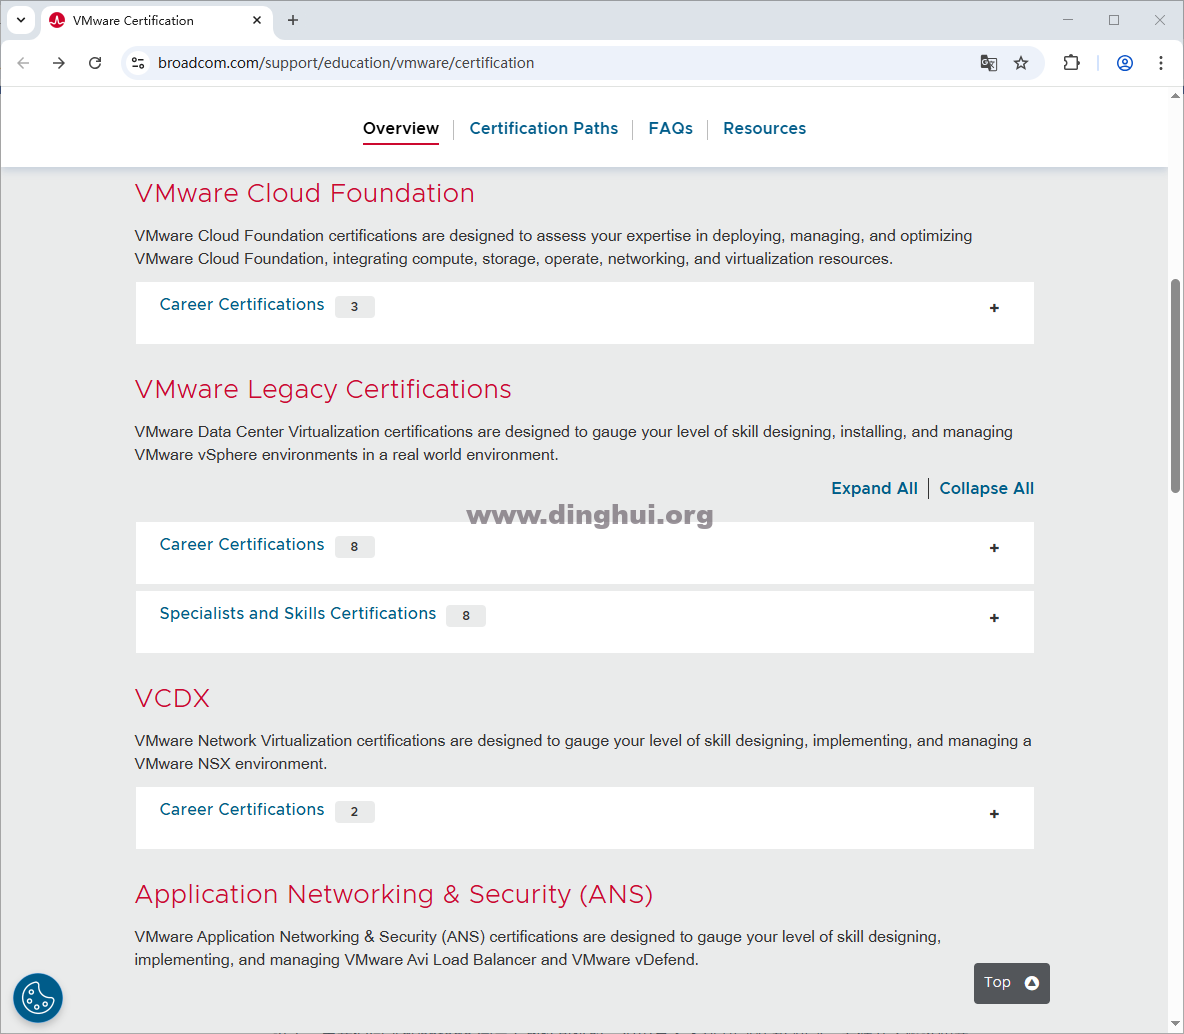1184x1034 pixels.
Task: Open cookie preferences icon
Action: point(38,998)
